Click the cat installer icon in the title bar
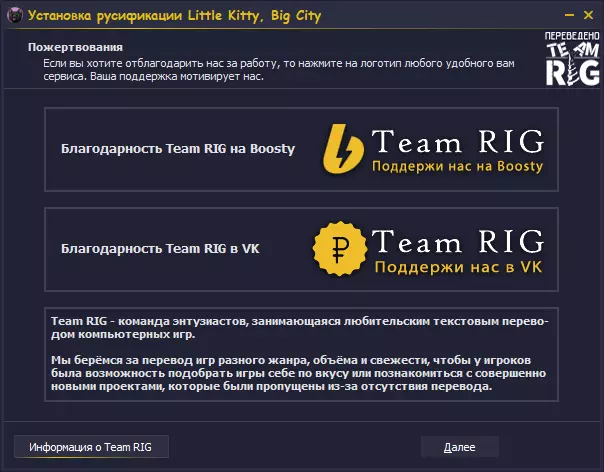 pyautogui.click(x=15, y=15)
